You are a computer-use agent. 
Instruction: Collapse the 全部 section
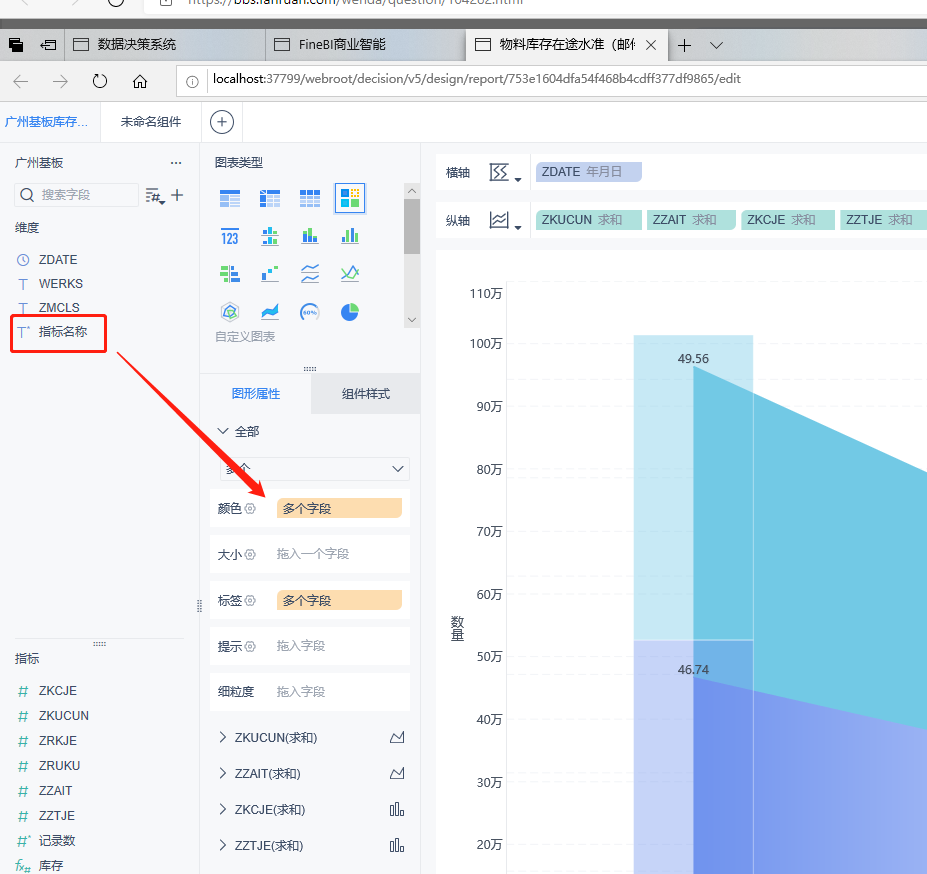pos(223,431)
